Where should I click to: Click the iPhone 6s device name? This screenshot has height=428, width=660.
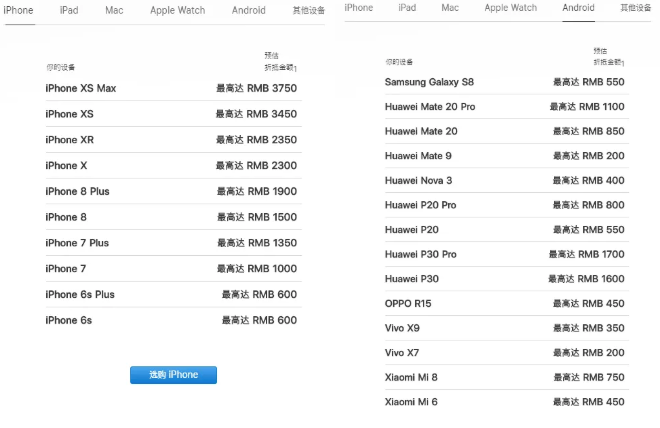[69, 320]
